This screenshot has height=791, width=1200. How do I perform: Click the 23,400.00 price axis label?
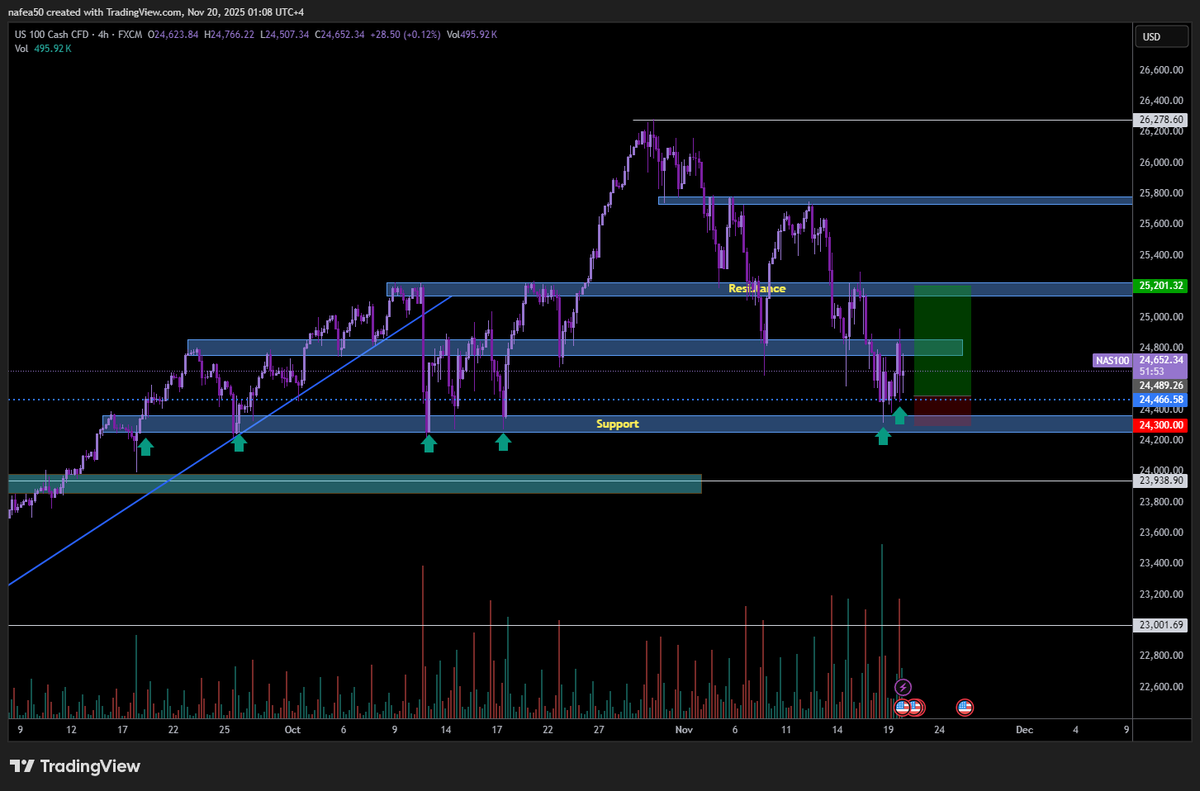tap(1161, 564)
